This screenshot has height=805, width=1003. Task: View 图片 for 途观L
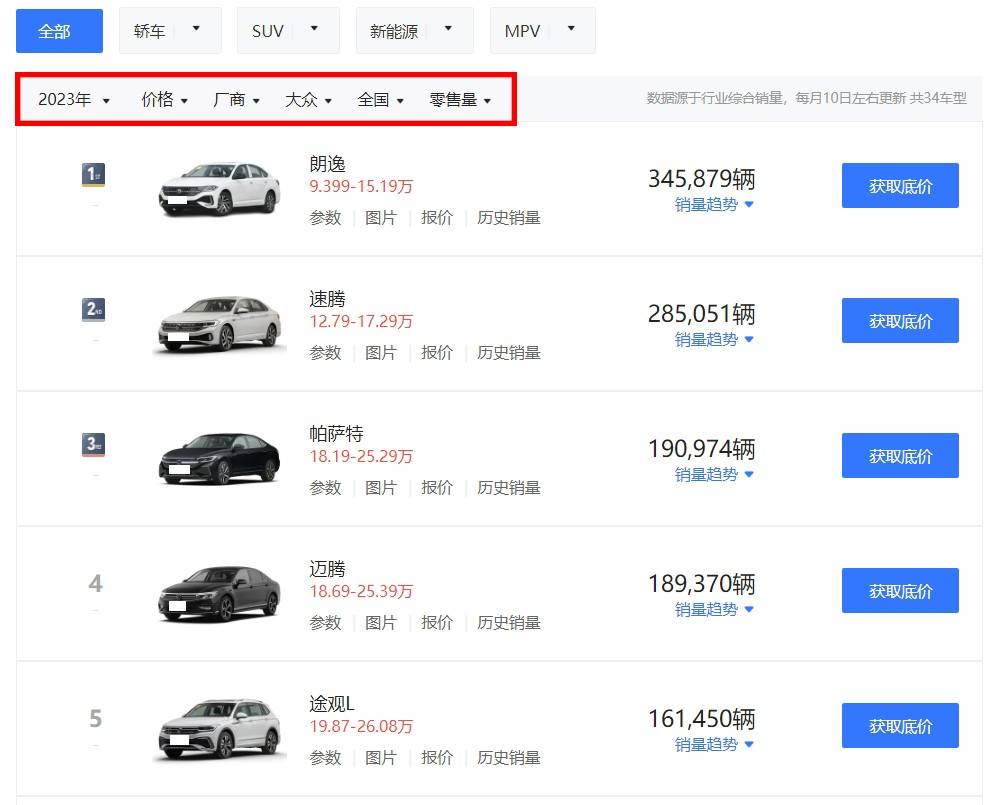381,758
